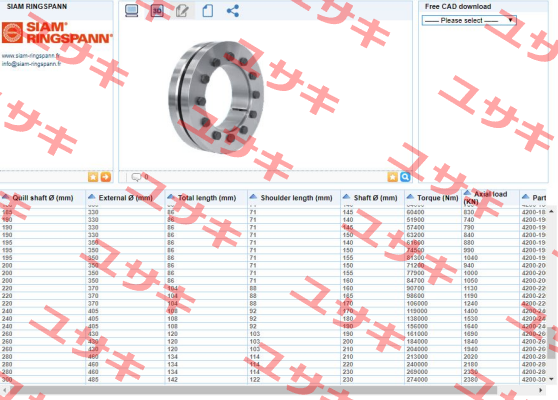The height and width of the screenshot is (400, 558).
Task: Click favorite star icon beside the magnifier
Action: tap(393, 177)
